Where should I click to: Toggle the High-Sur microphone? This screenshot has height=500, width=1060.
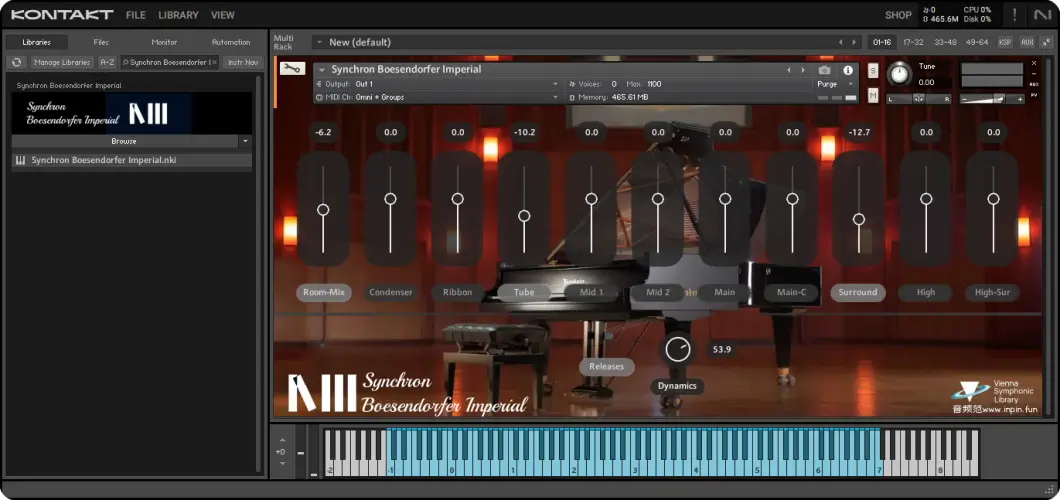tap(992, 293)
